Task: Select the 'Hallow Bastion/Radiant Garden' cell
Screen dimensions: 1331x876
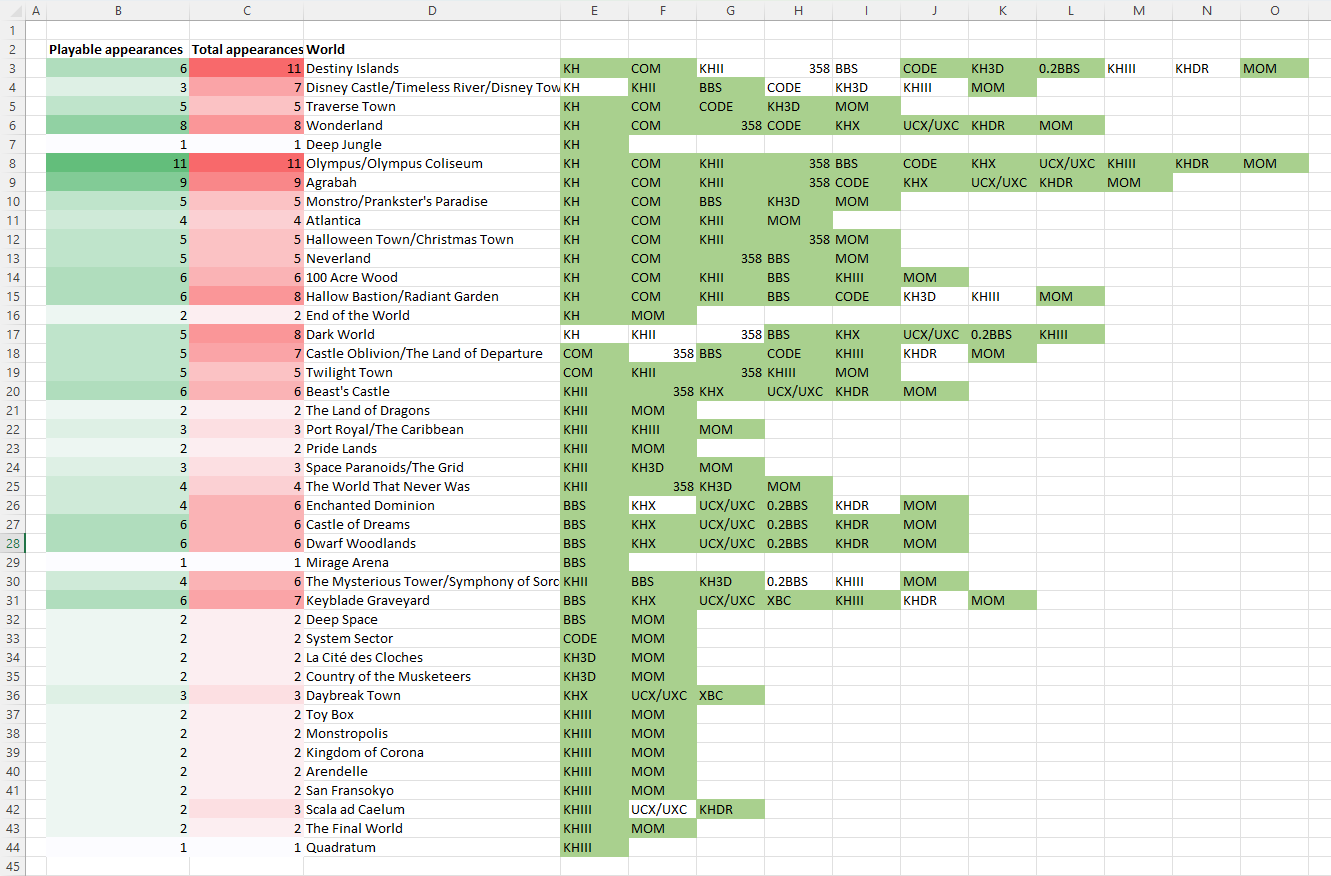Action: coord(432,296)
